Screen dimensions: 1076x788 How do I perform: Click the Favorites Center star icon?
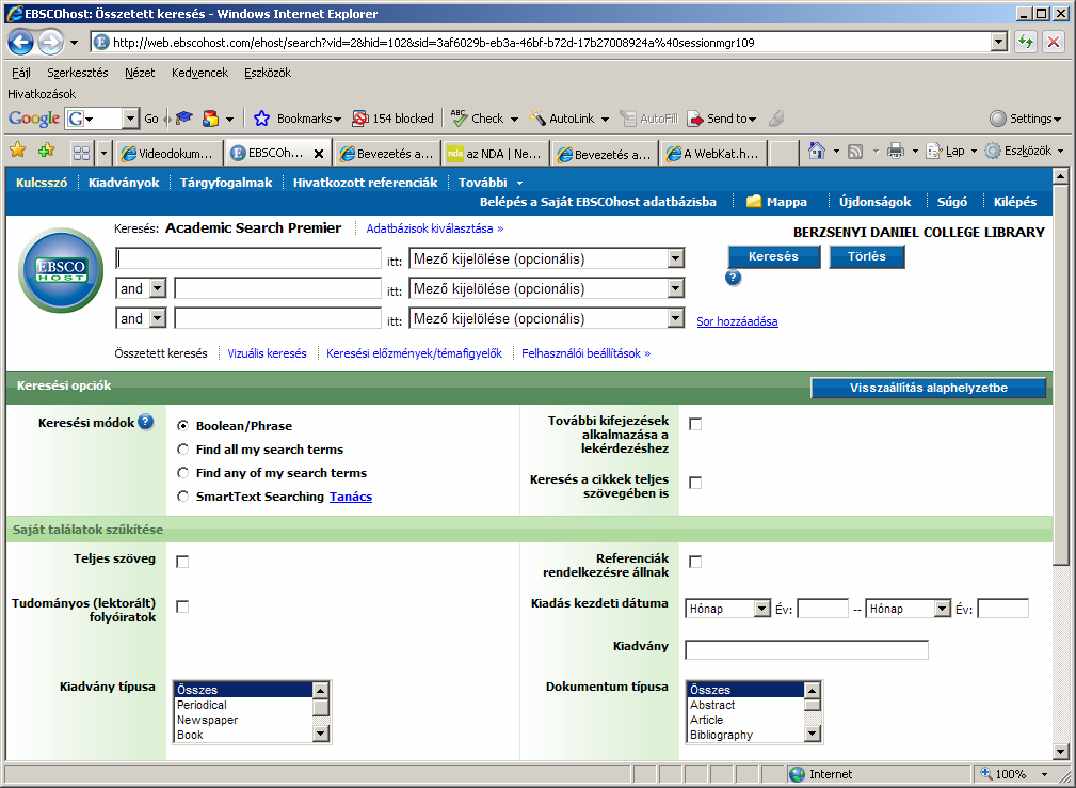point(18,150)
